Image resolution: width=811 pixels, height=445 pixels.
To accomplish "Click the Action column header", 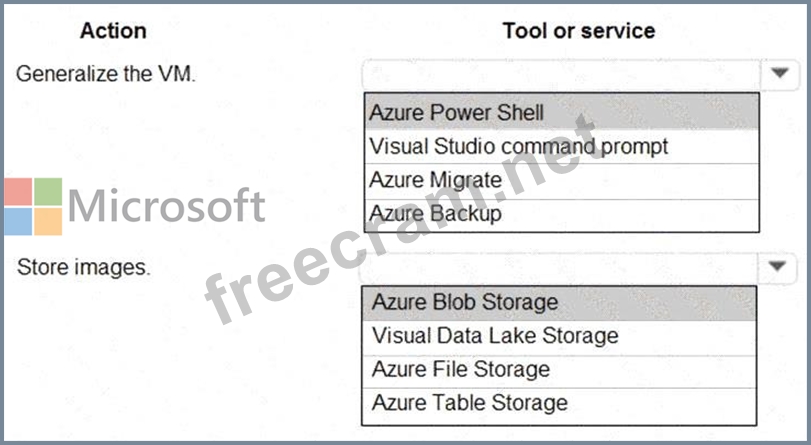I will (x=113, y=31).
